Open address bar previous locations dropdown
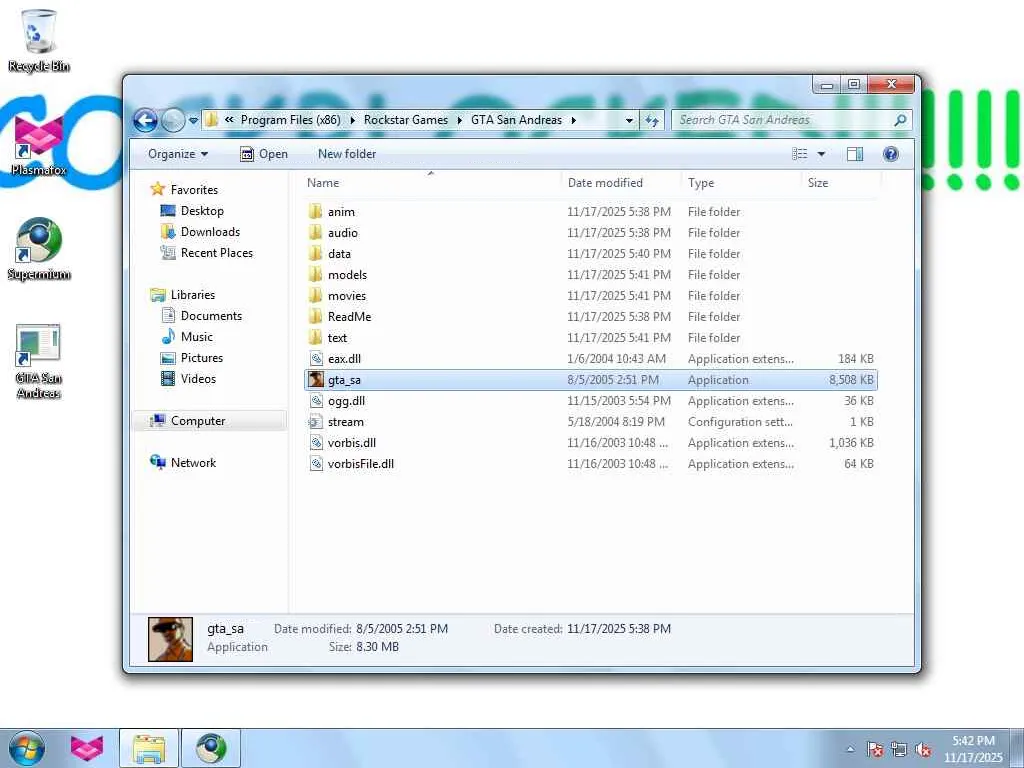Image resolution: width=1024 pixels, height=768 pixels. [x=629, y=120]
